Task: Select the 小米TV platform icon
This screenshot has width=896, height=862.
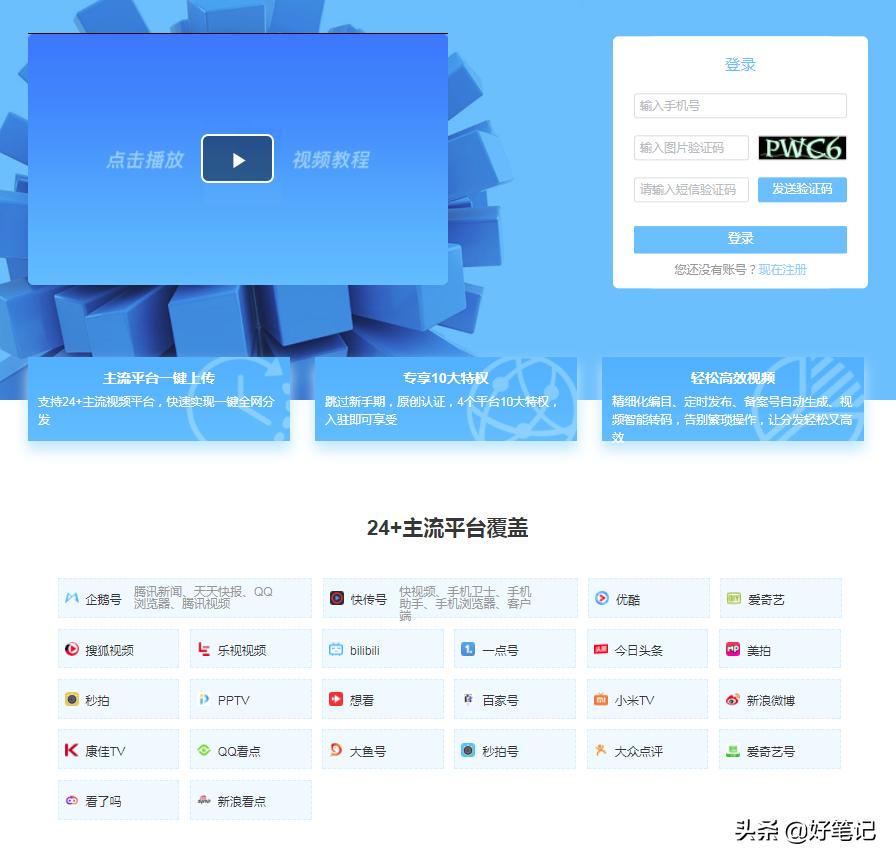Action: 646,700
